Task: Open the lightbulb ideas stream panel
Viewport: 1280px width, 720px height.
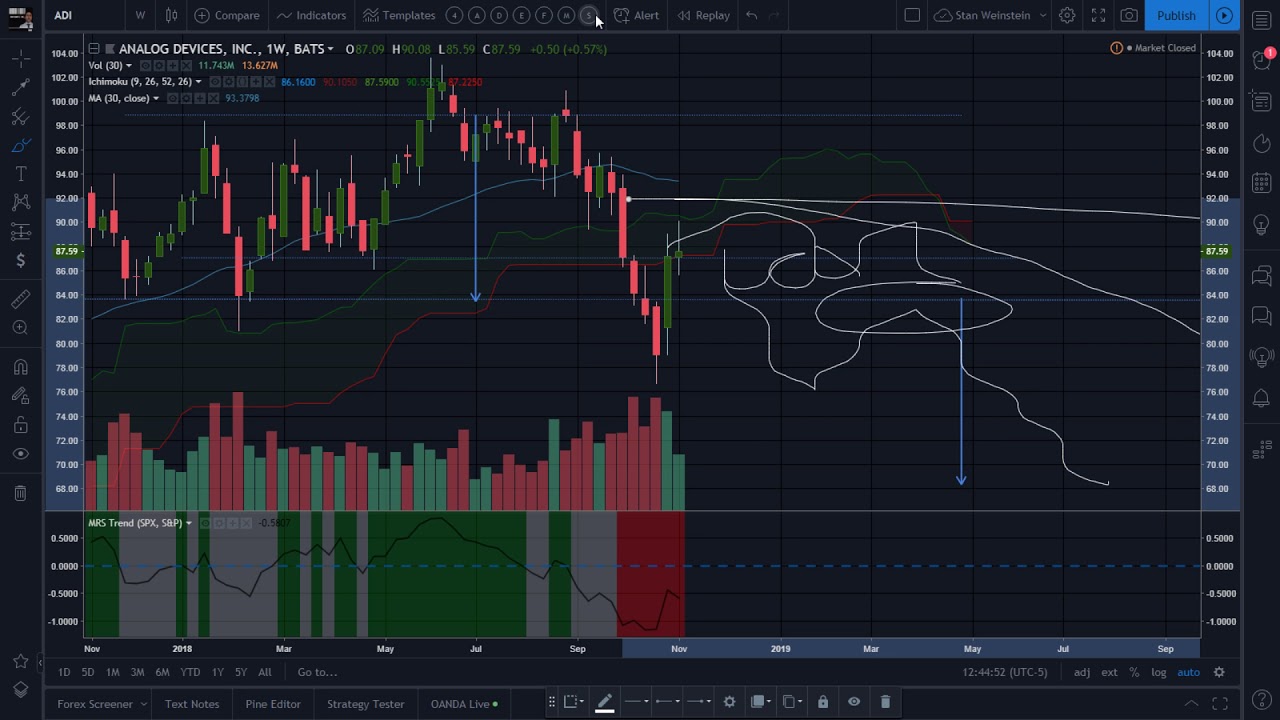Action: click(x=1261, y=357)
